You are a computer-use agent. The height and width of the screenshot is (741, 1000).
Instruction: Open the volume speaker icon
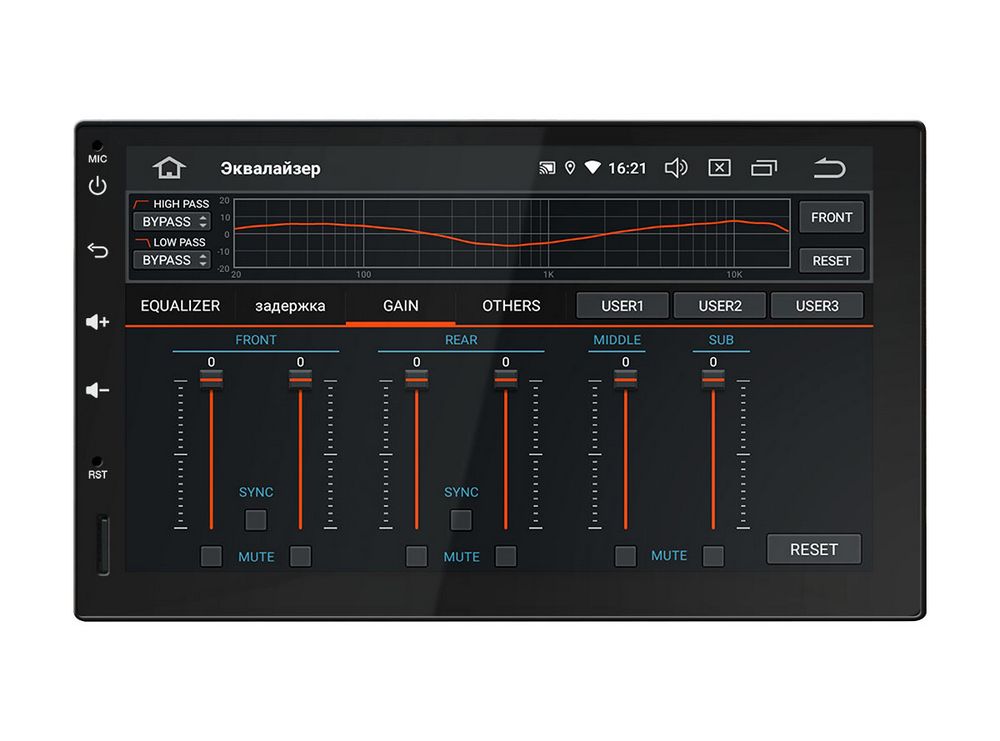[676, 168]
